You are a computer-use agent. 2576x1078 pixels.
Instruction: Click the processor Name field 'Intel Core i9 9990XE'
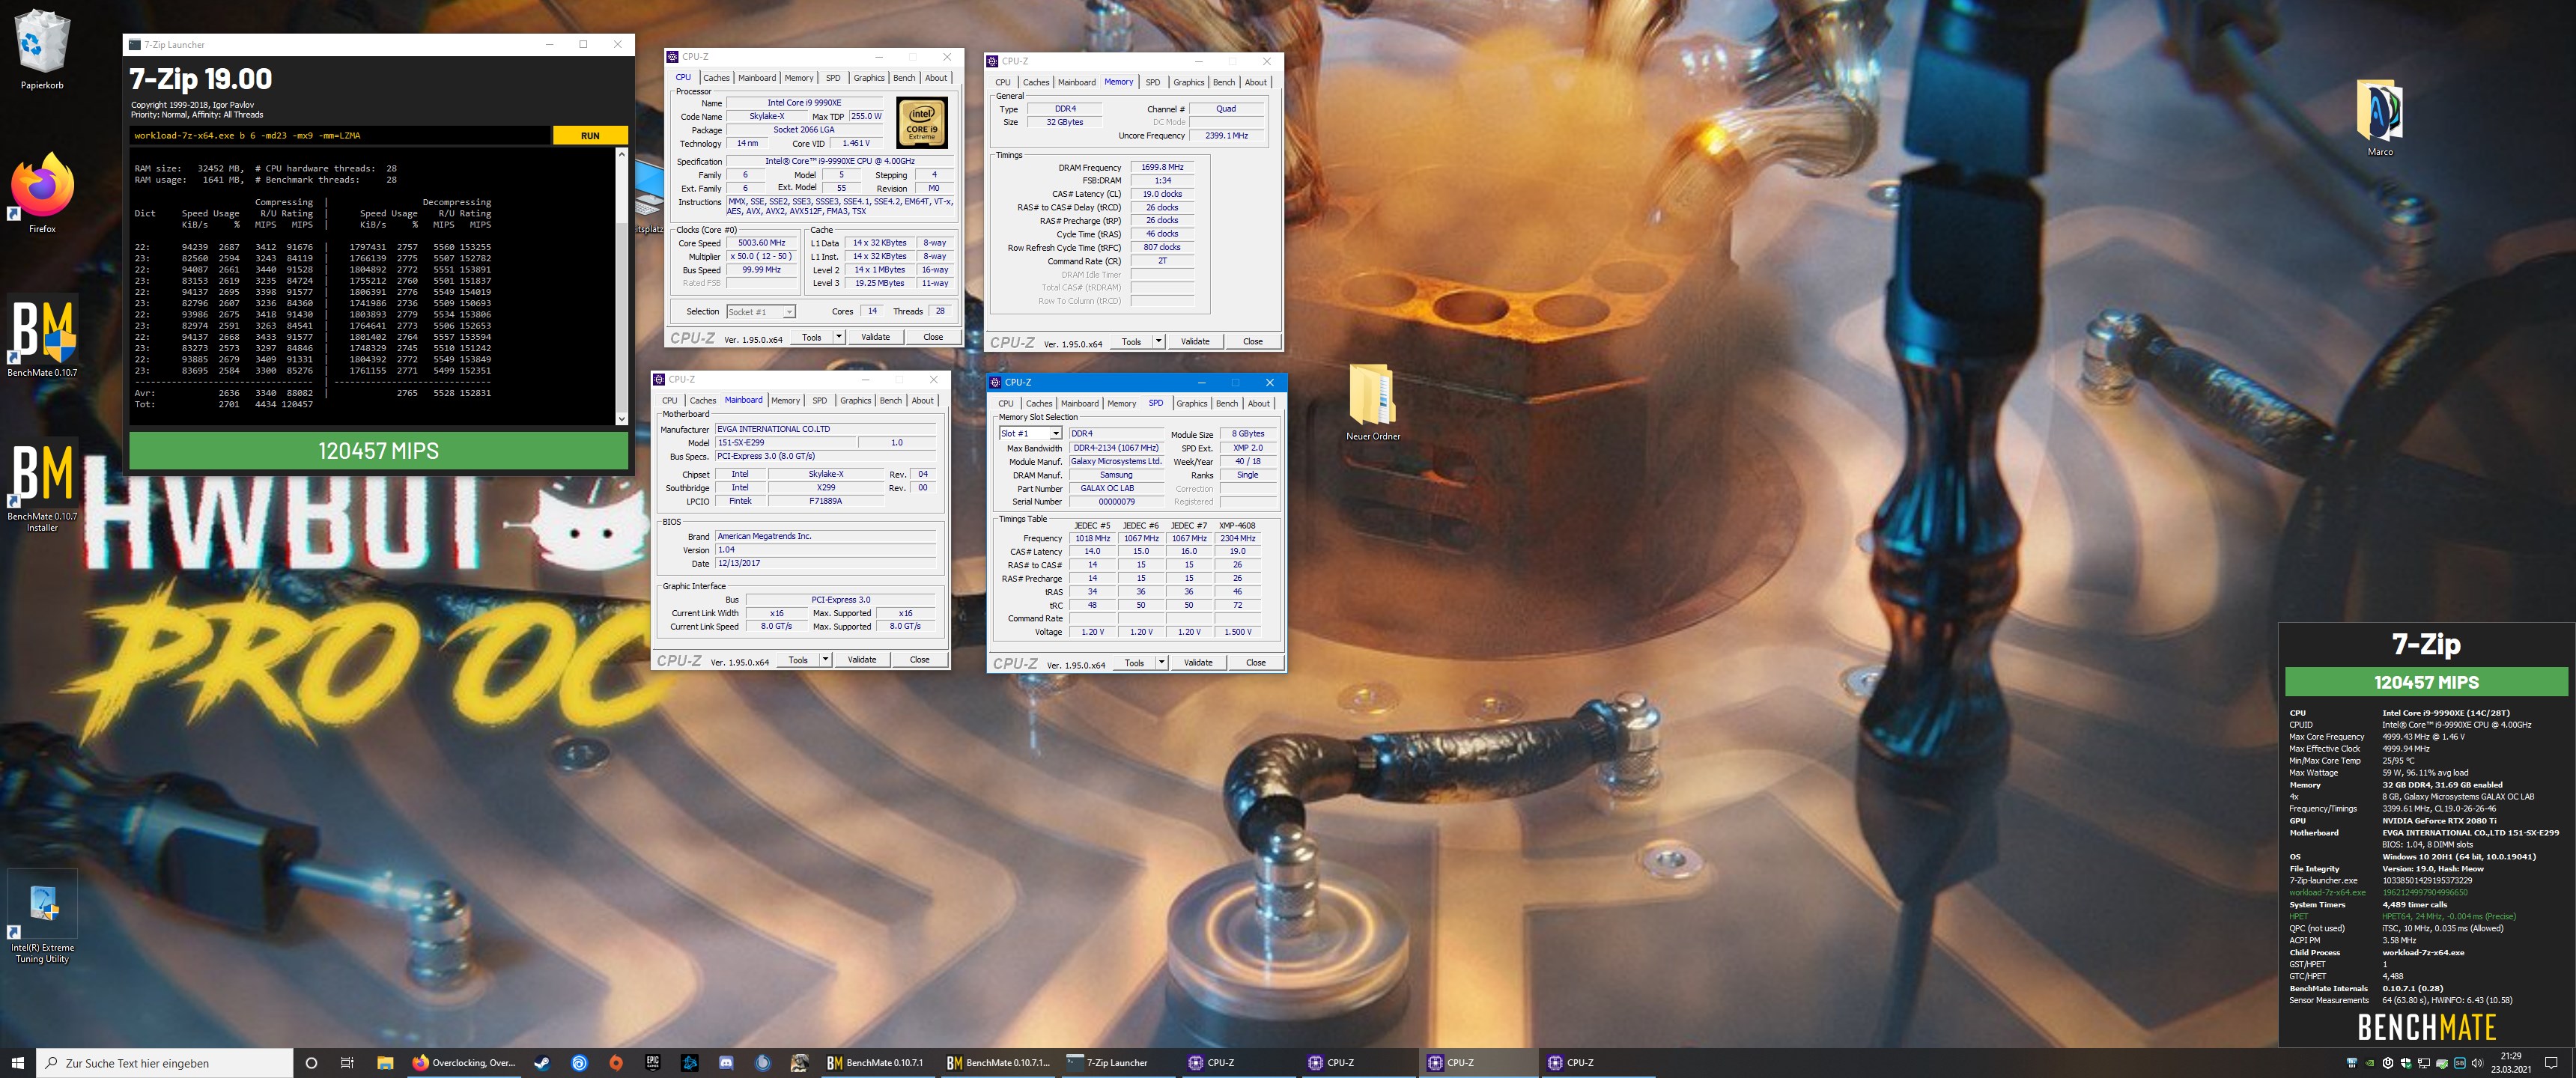tap(804, 103)
